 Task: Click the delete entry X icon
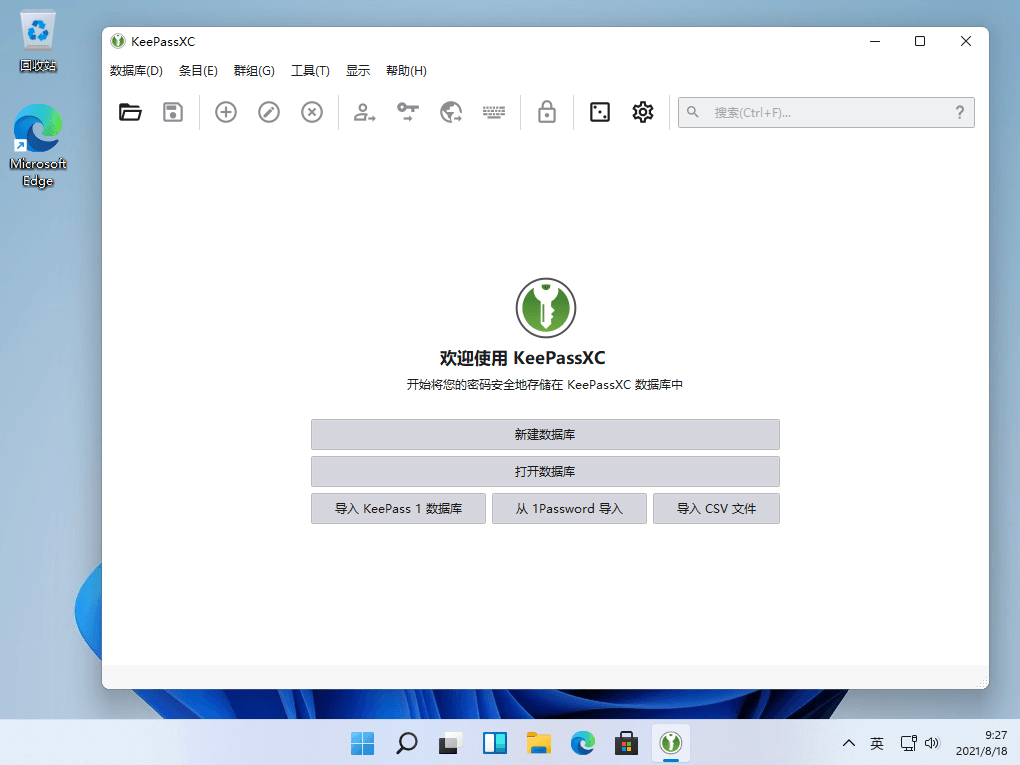[312, 113]
